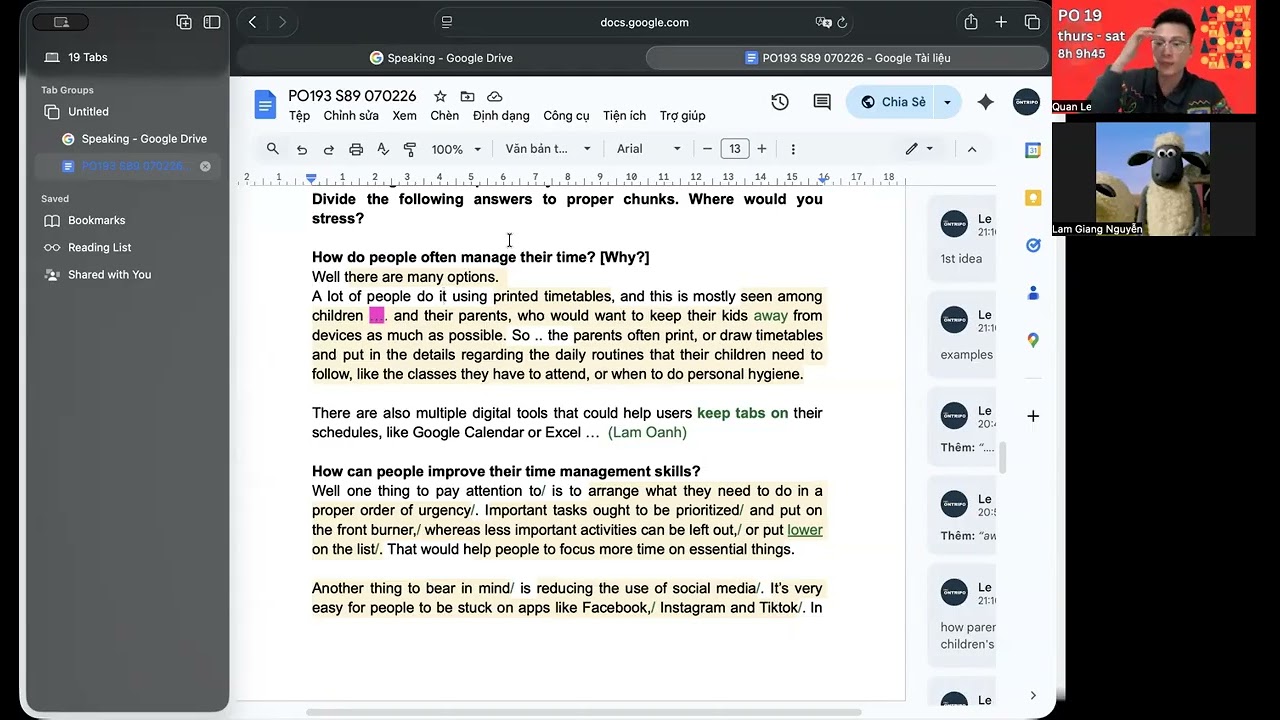Click the underlined word lower
This screenshot has width=1280, height=720.
[x=805, y=530]
